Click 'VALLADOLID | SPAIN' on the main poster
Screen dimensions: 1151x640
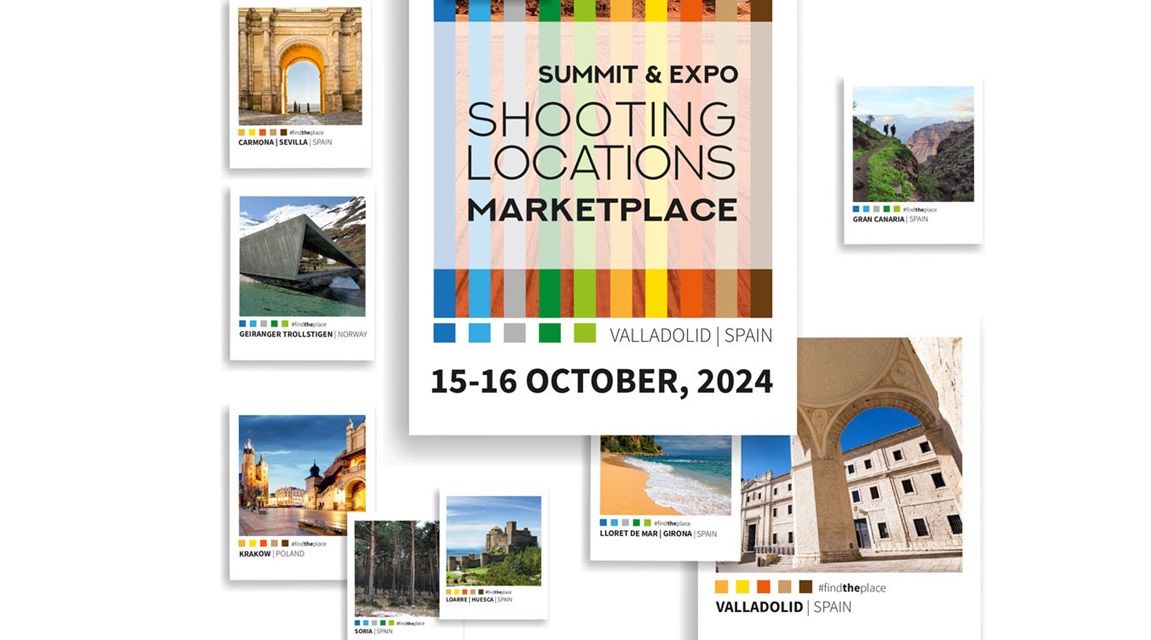[x=691, y=335]
